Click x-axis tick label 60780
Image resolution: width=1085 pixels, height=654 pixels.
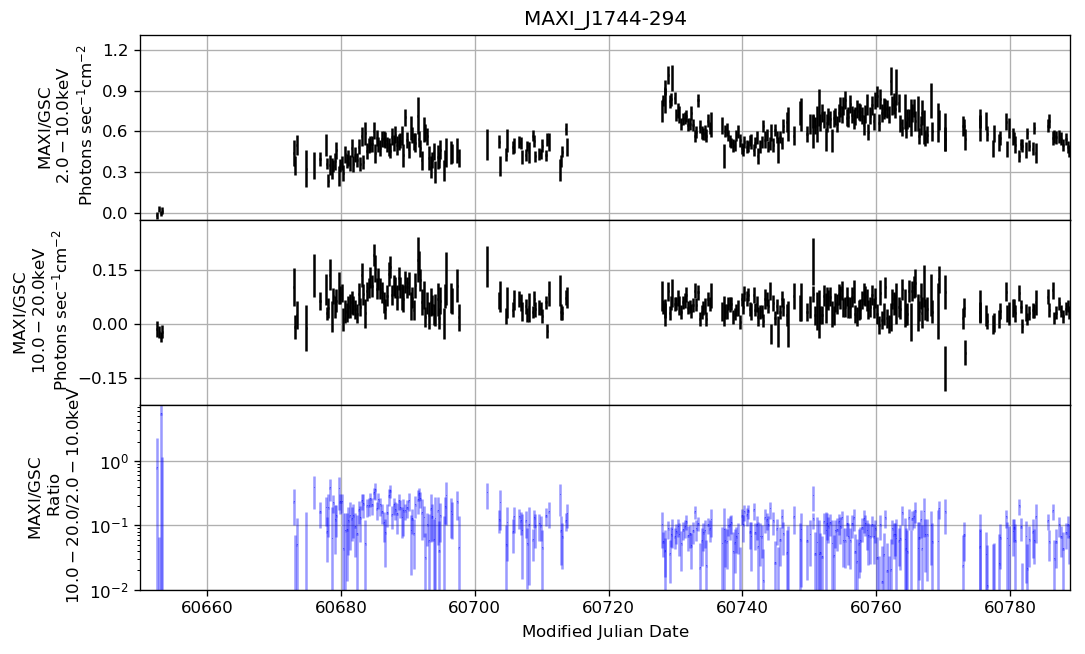pyautogui.click(x=1010, y=608)
